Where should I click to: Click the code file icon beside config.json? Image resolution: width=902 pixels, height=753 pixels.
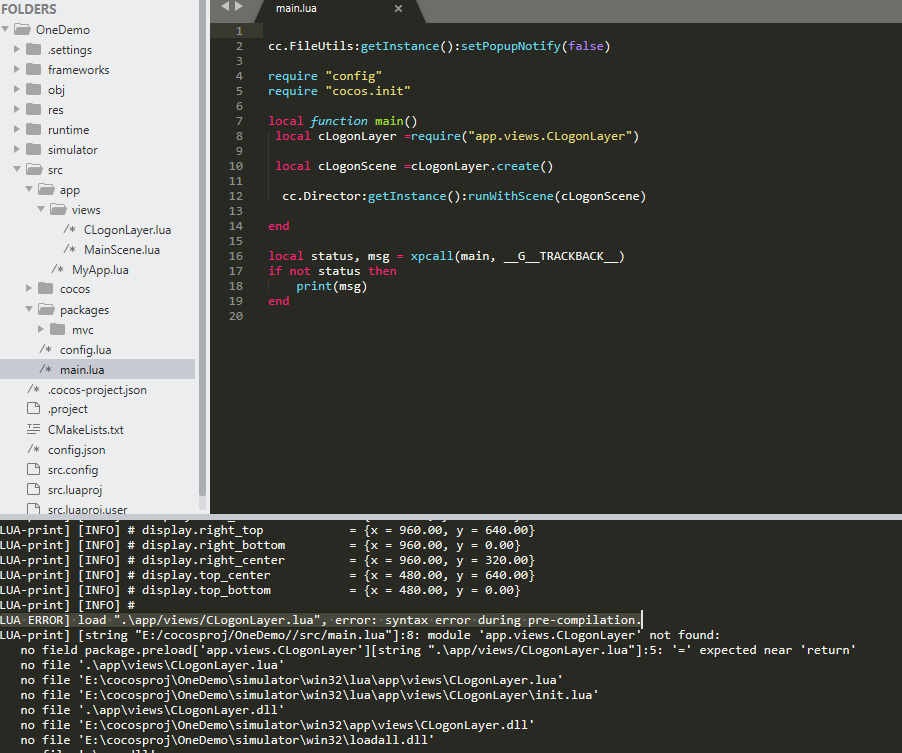[x=34, y=449]
